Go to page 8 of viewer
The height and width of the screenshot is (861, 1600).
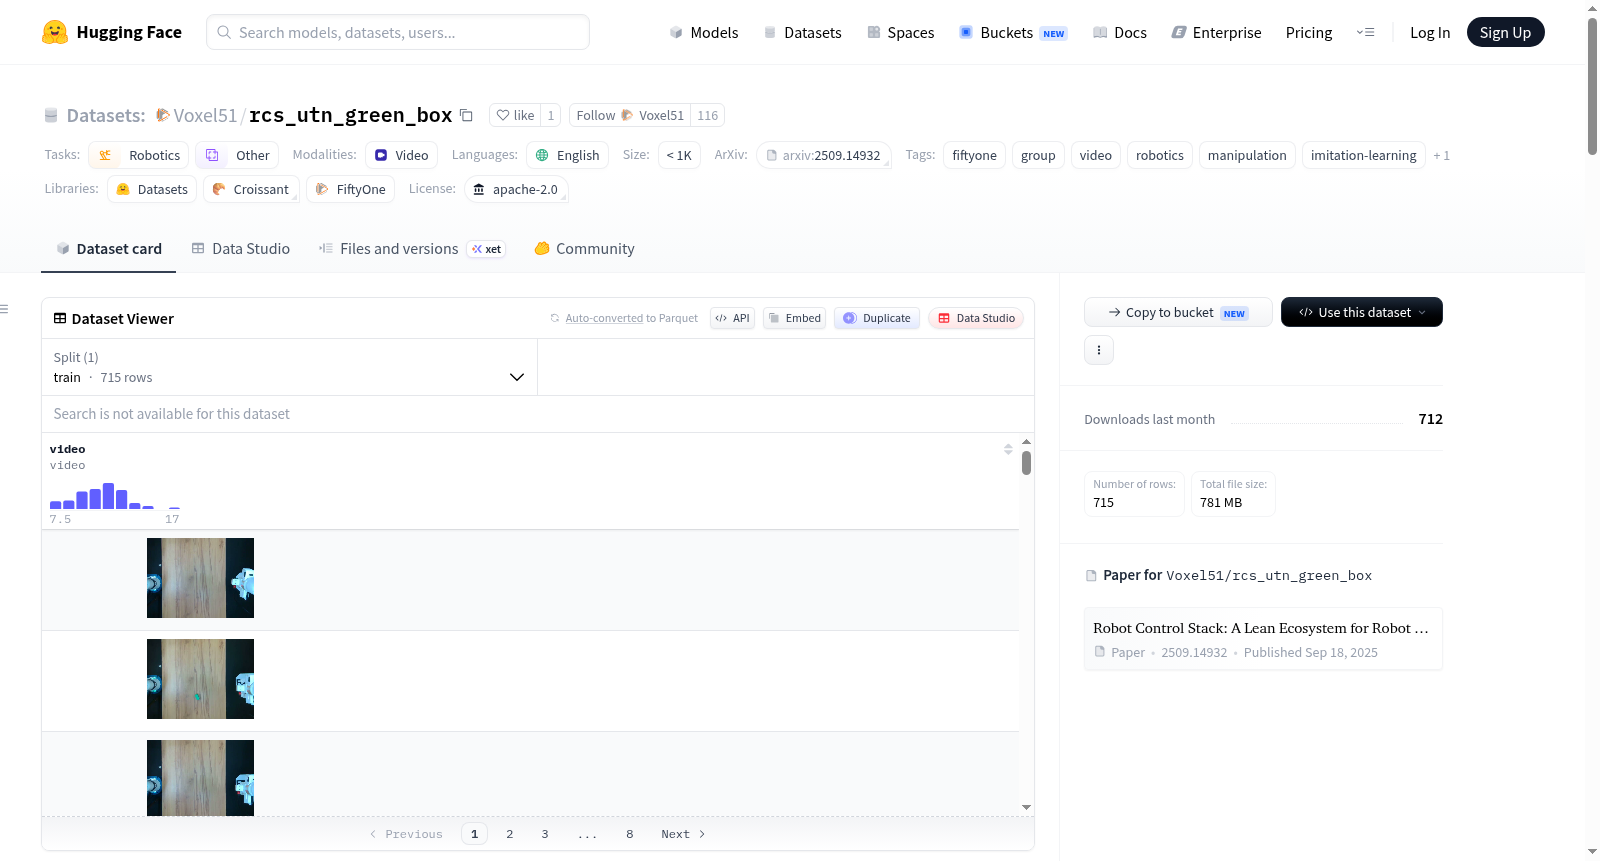tap(630, 834)
